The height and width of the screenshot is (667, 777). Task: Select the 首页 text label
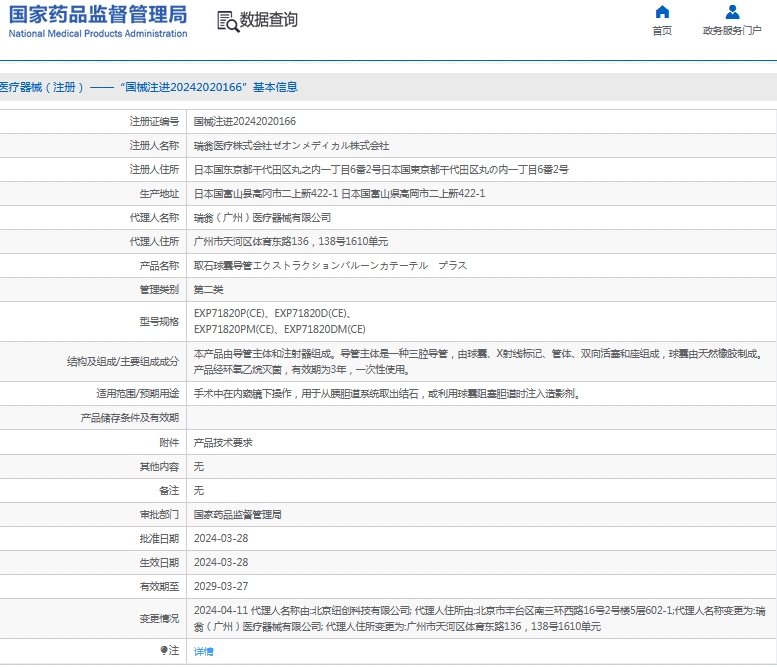click(x=662, y=31)
